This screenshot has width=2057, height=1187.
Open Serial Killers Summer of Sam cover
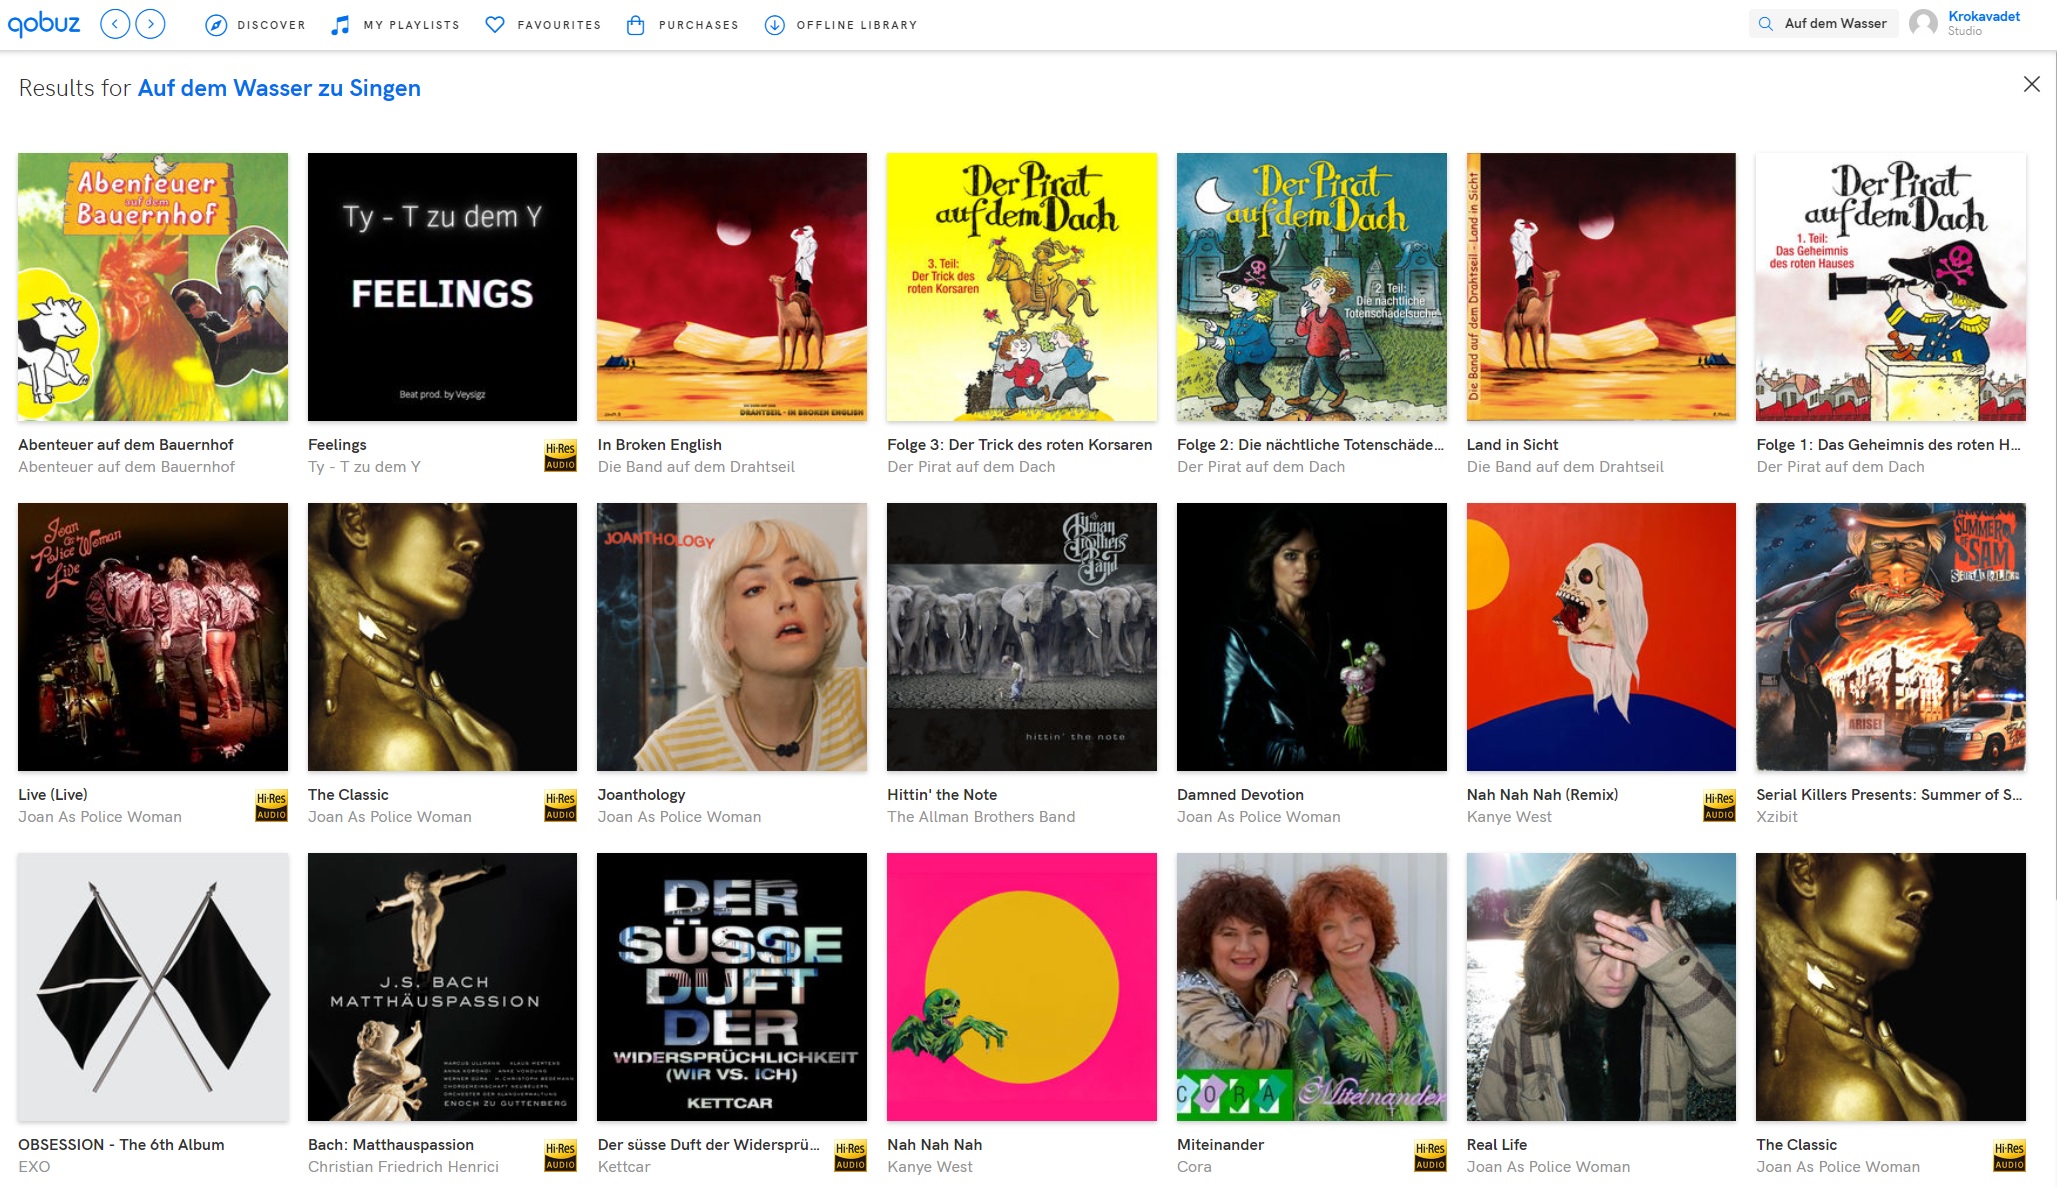[1891, 637]
